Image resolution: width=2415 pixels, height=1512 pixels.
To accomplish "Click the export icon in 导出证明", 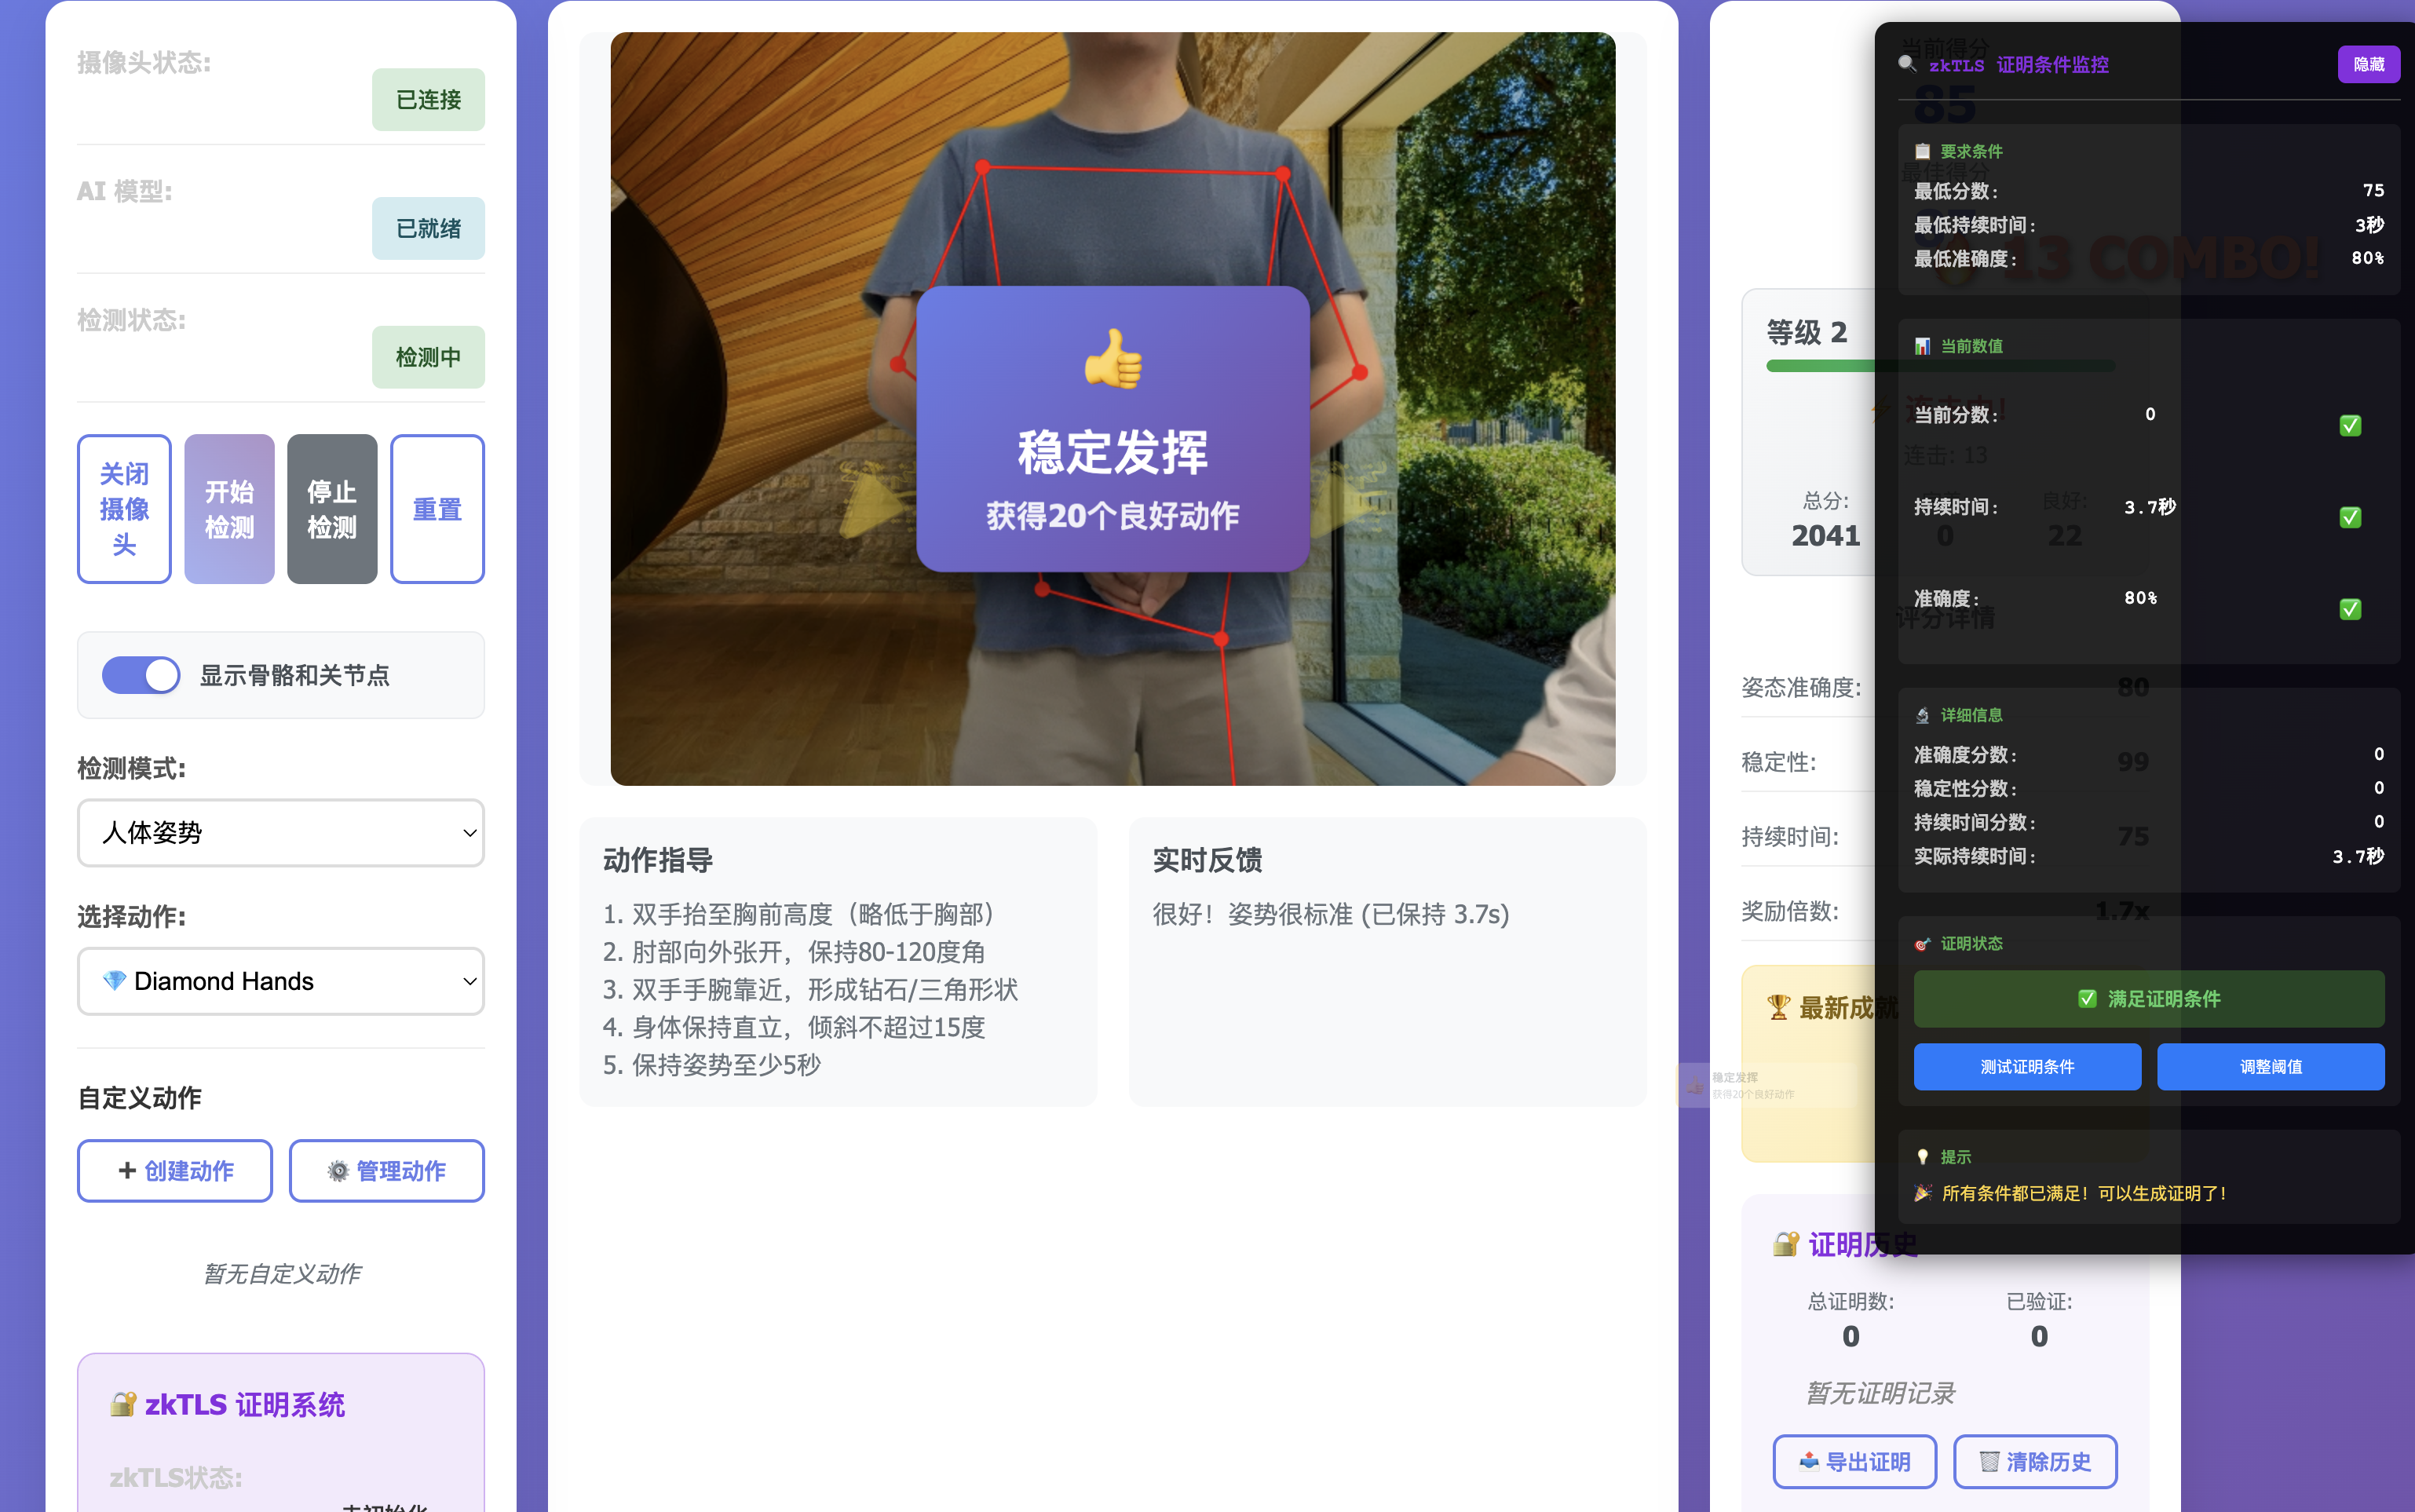I will pyautogui.click(x=1808, y=1462).
